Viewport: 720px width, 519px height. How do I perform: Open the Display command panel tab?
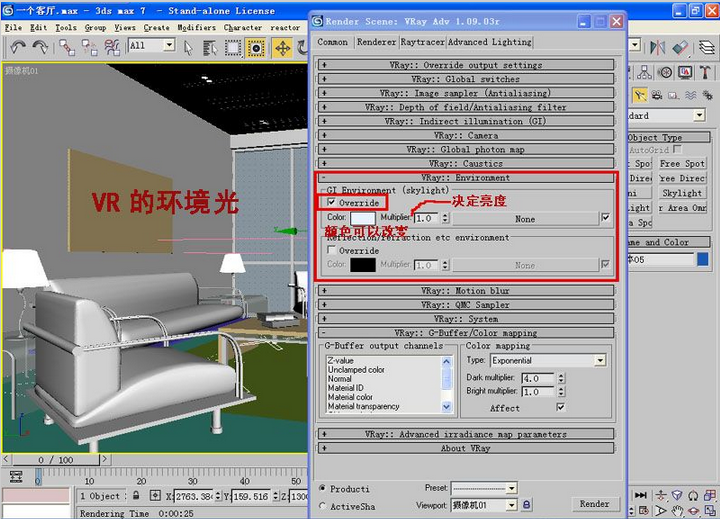[x=686, y=72]
